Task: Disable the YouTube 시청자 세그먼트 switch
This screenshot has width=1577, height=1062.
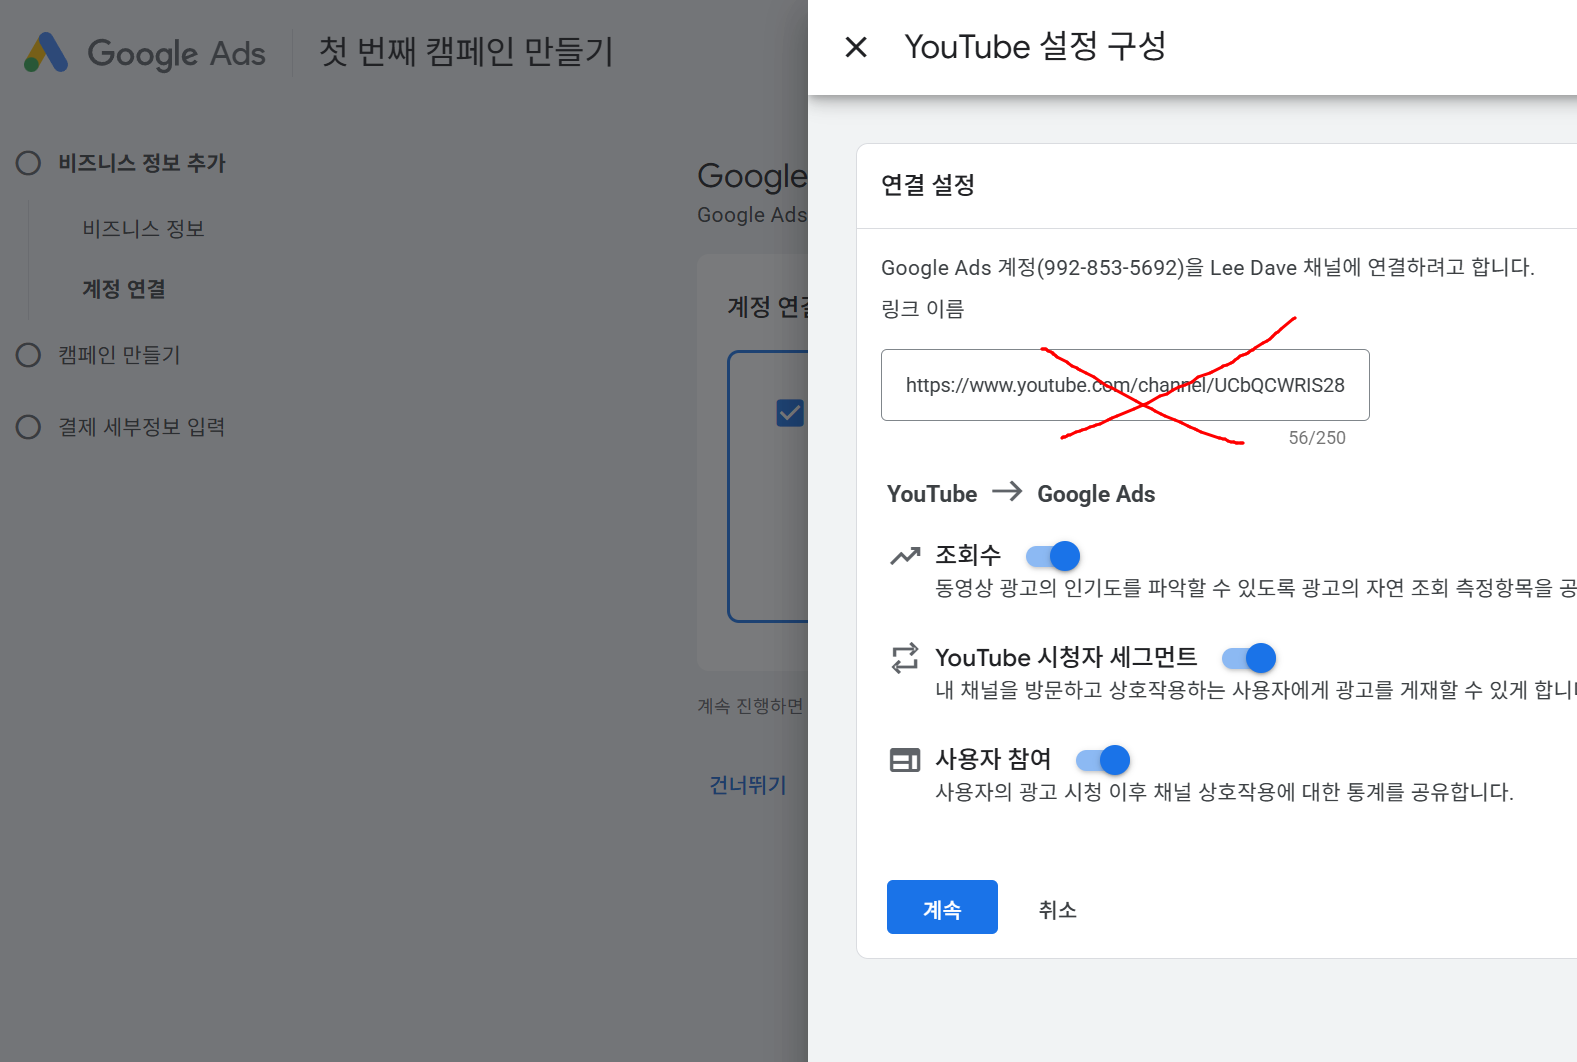Action: (1249, 658)
